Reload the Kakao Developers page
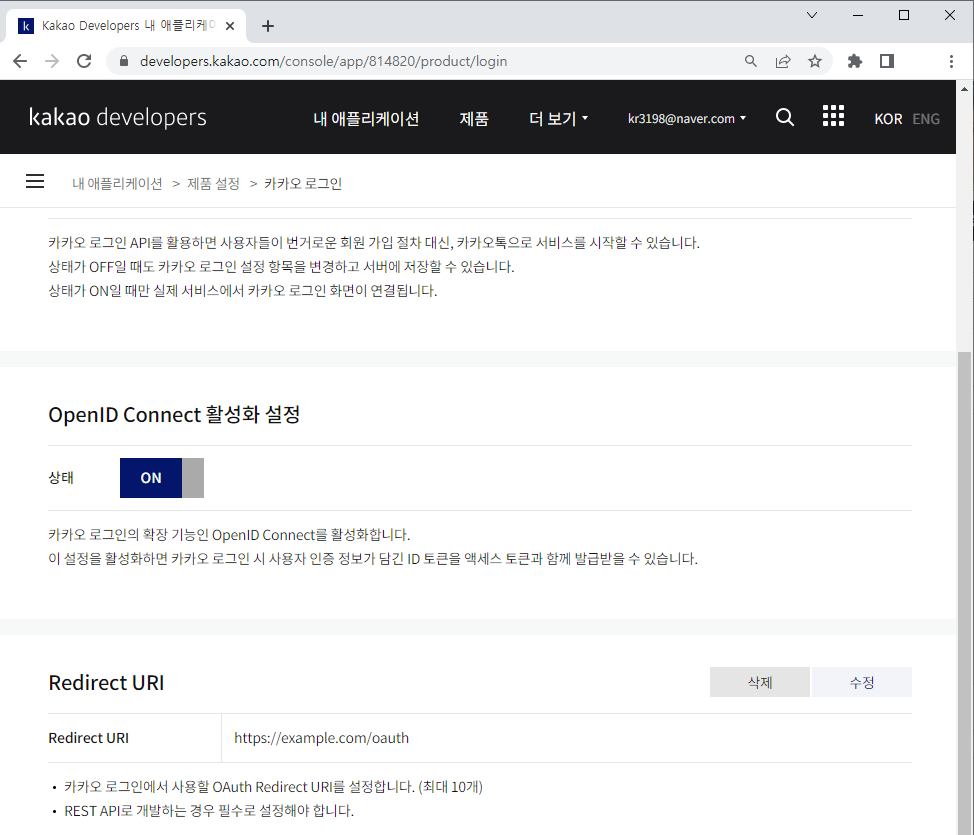This screenshot has height=835, width=974. [x=84, y=61]
